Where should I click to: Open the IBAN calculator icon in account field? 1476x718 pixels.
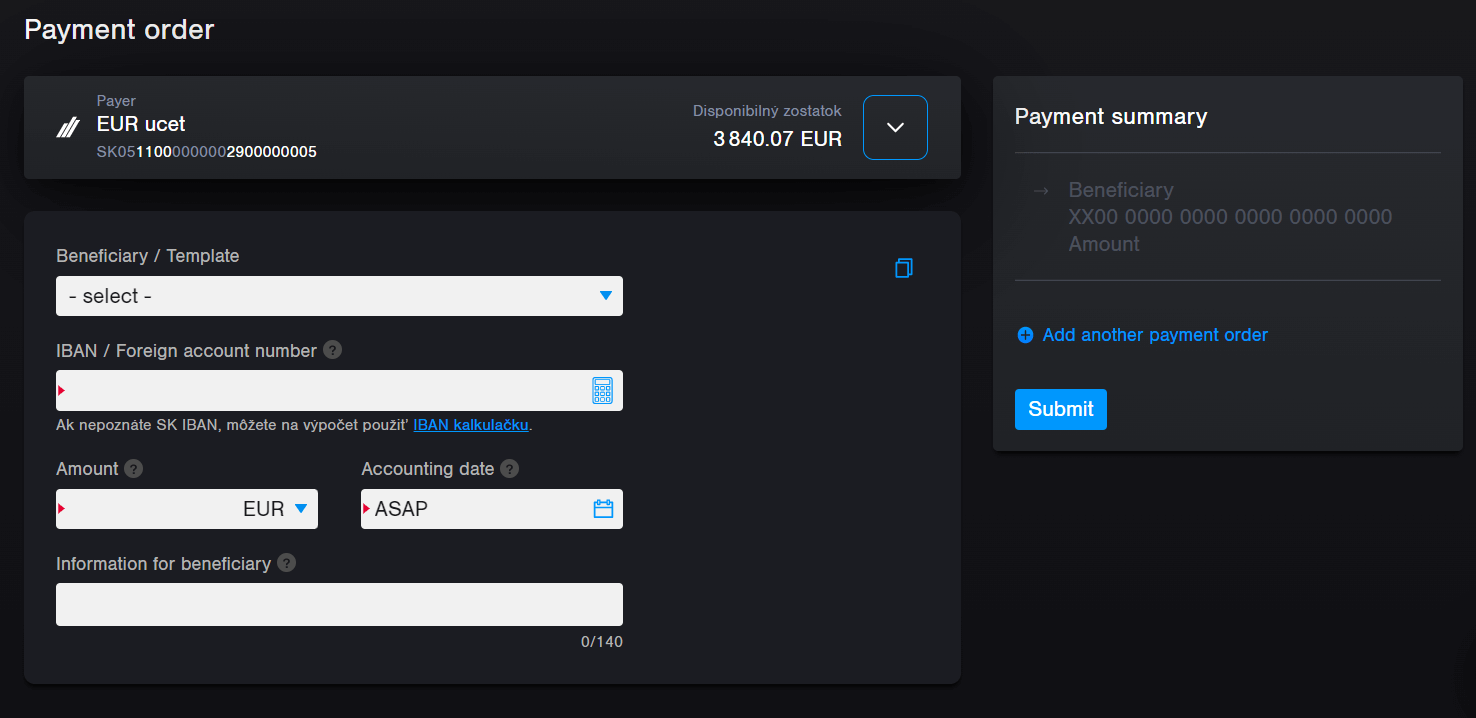(602, 390)
